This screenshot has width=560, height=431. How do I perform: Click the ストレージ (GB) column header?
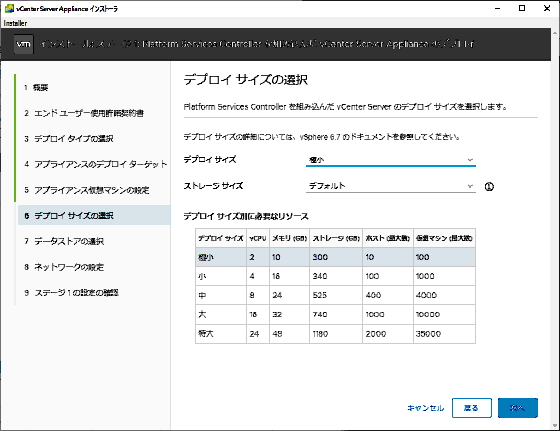pos(336,238)
